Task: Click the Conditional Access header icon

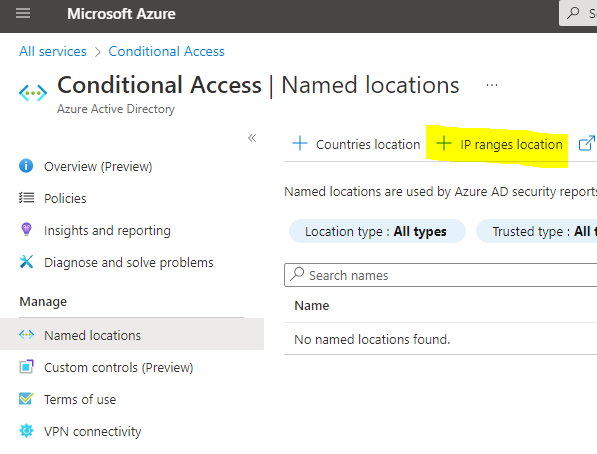Action: [x=33, y=93]
